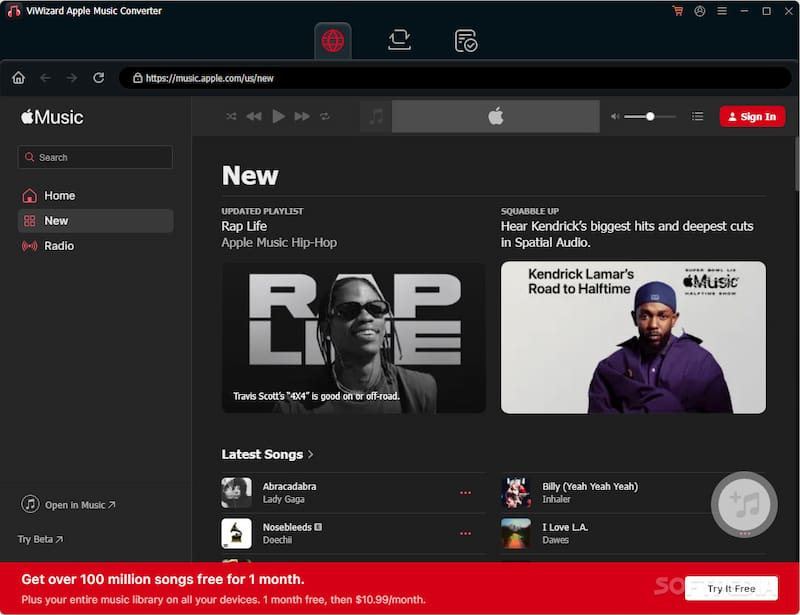Open Home in the sidebar
Image resolution: width=800 pixels, height=615 pixels.
[95, 195]
